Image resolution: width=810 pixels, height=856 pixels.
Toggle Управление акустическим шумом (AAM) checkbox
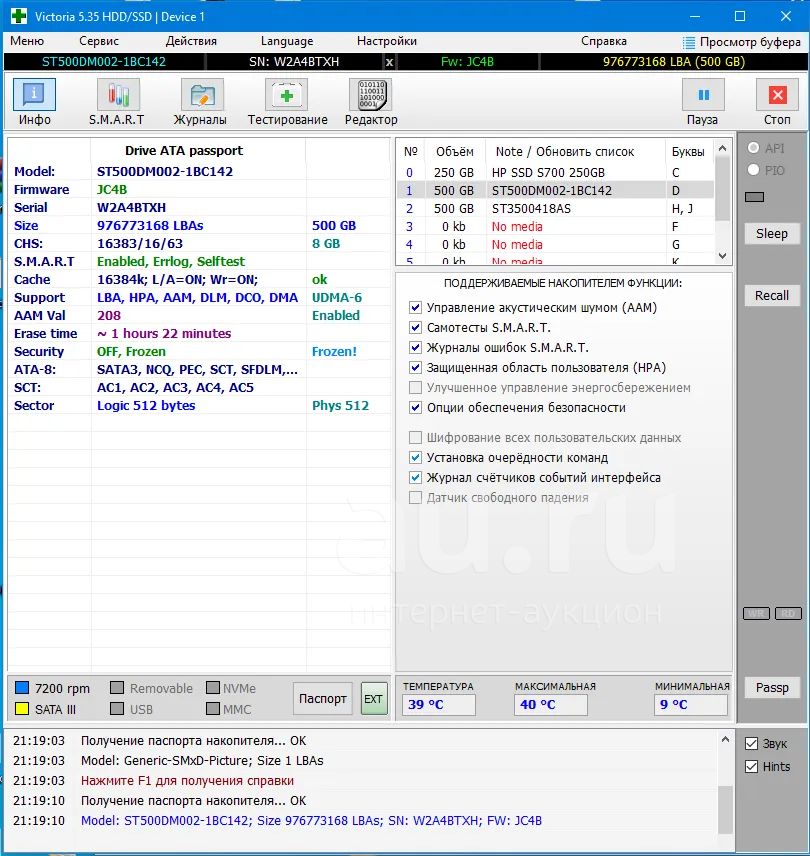click(x=415, y=307)
